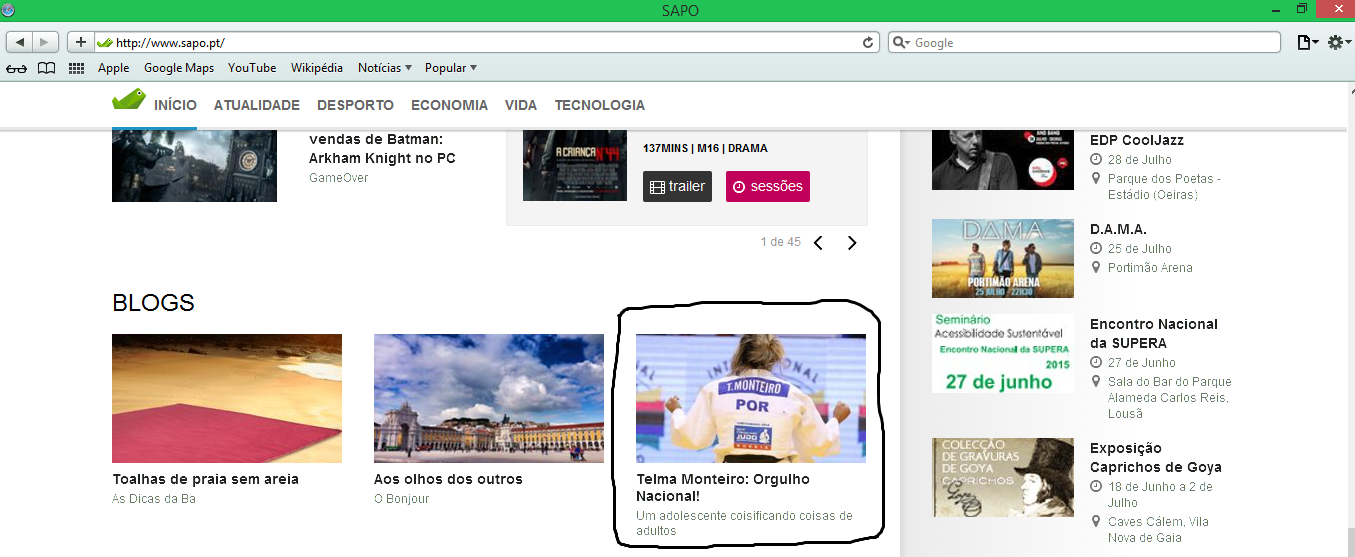Open the Google Maps bookmark
The image size is (1355, 557).
pos(179,68)
